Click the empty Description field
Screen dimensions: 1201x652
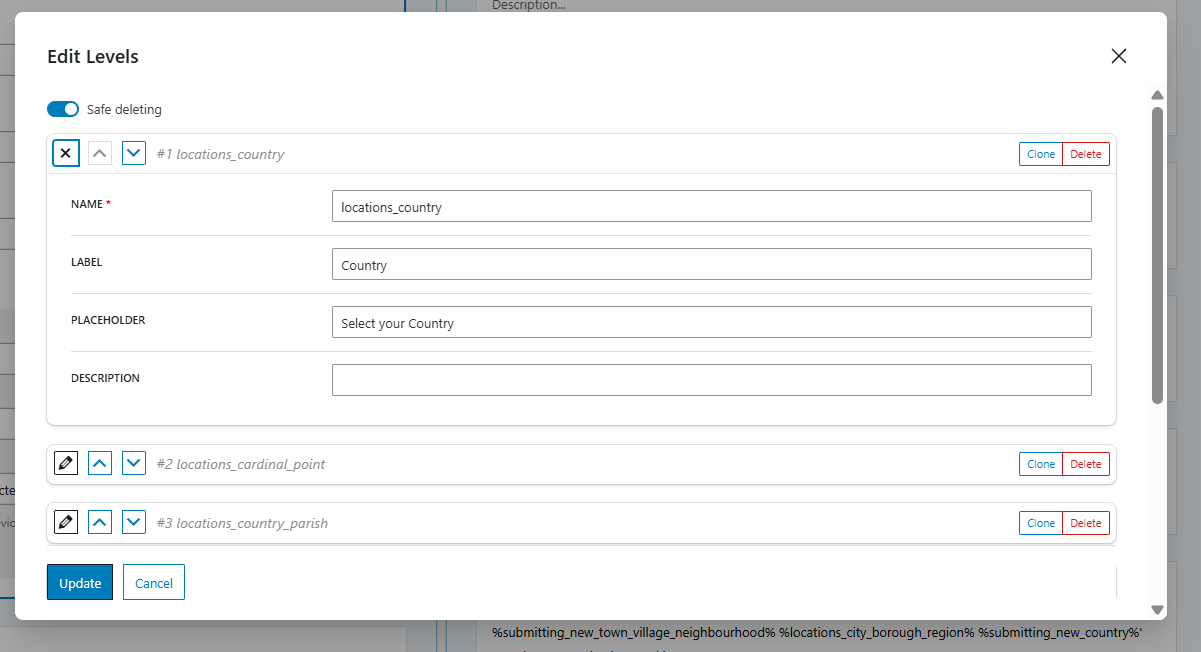click(711, 380)
